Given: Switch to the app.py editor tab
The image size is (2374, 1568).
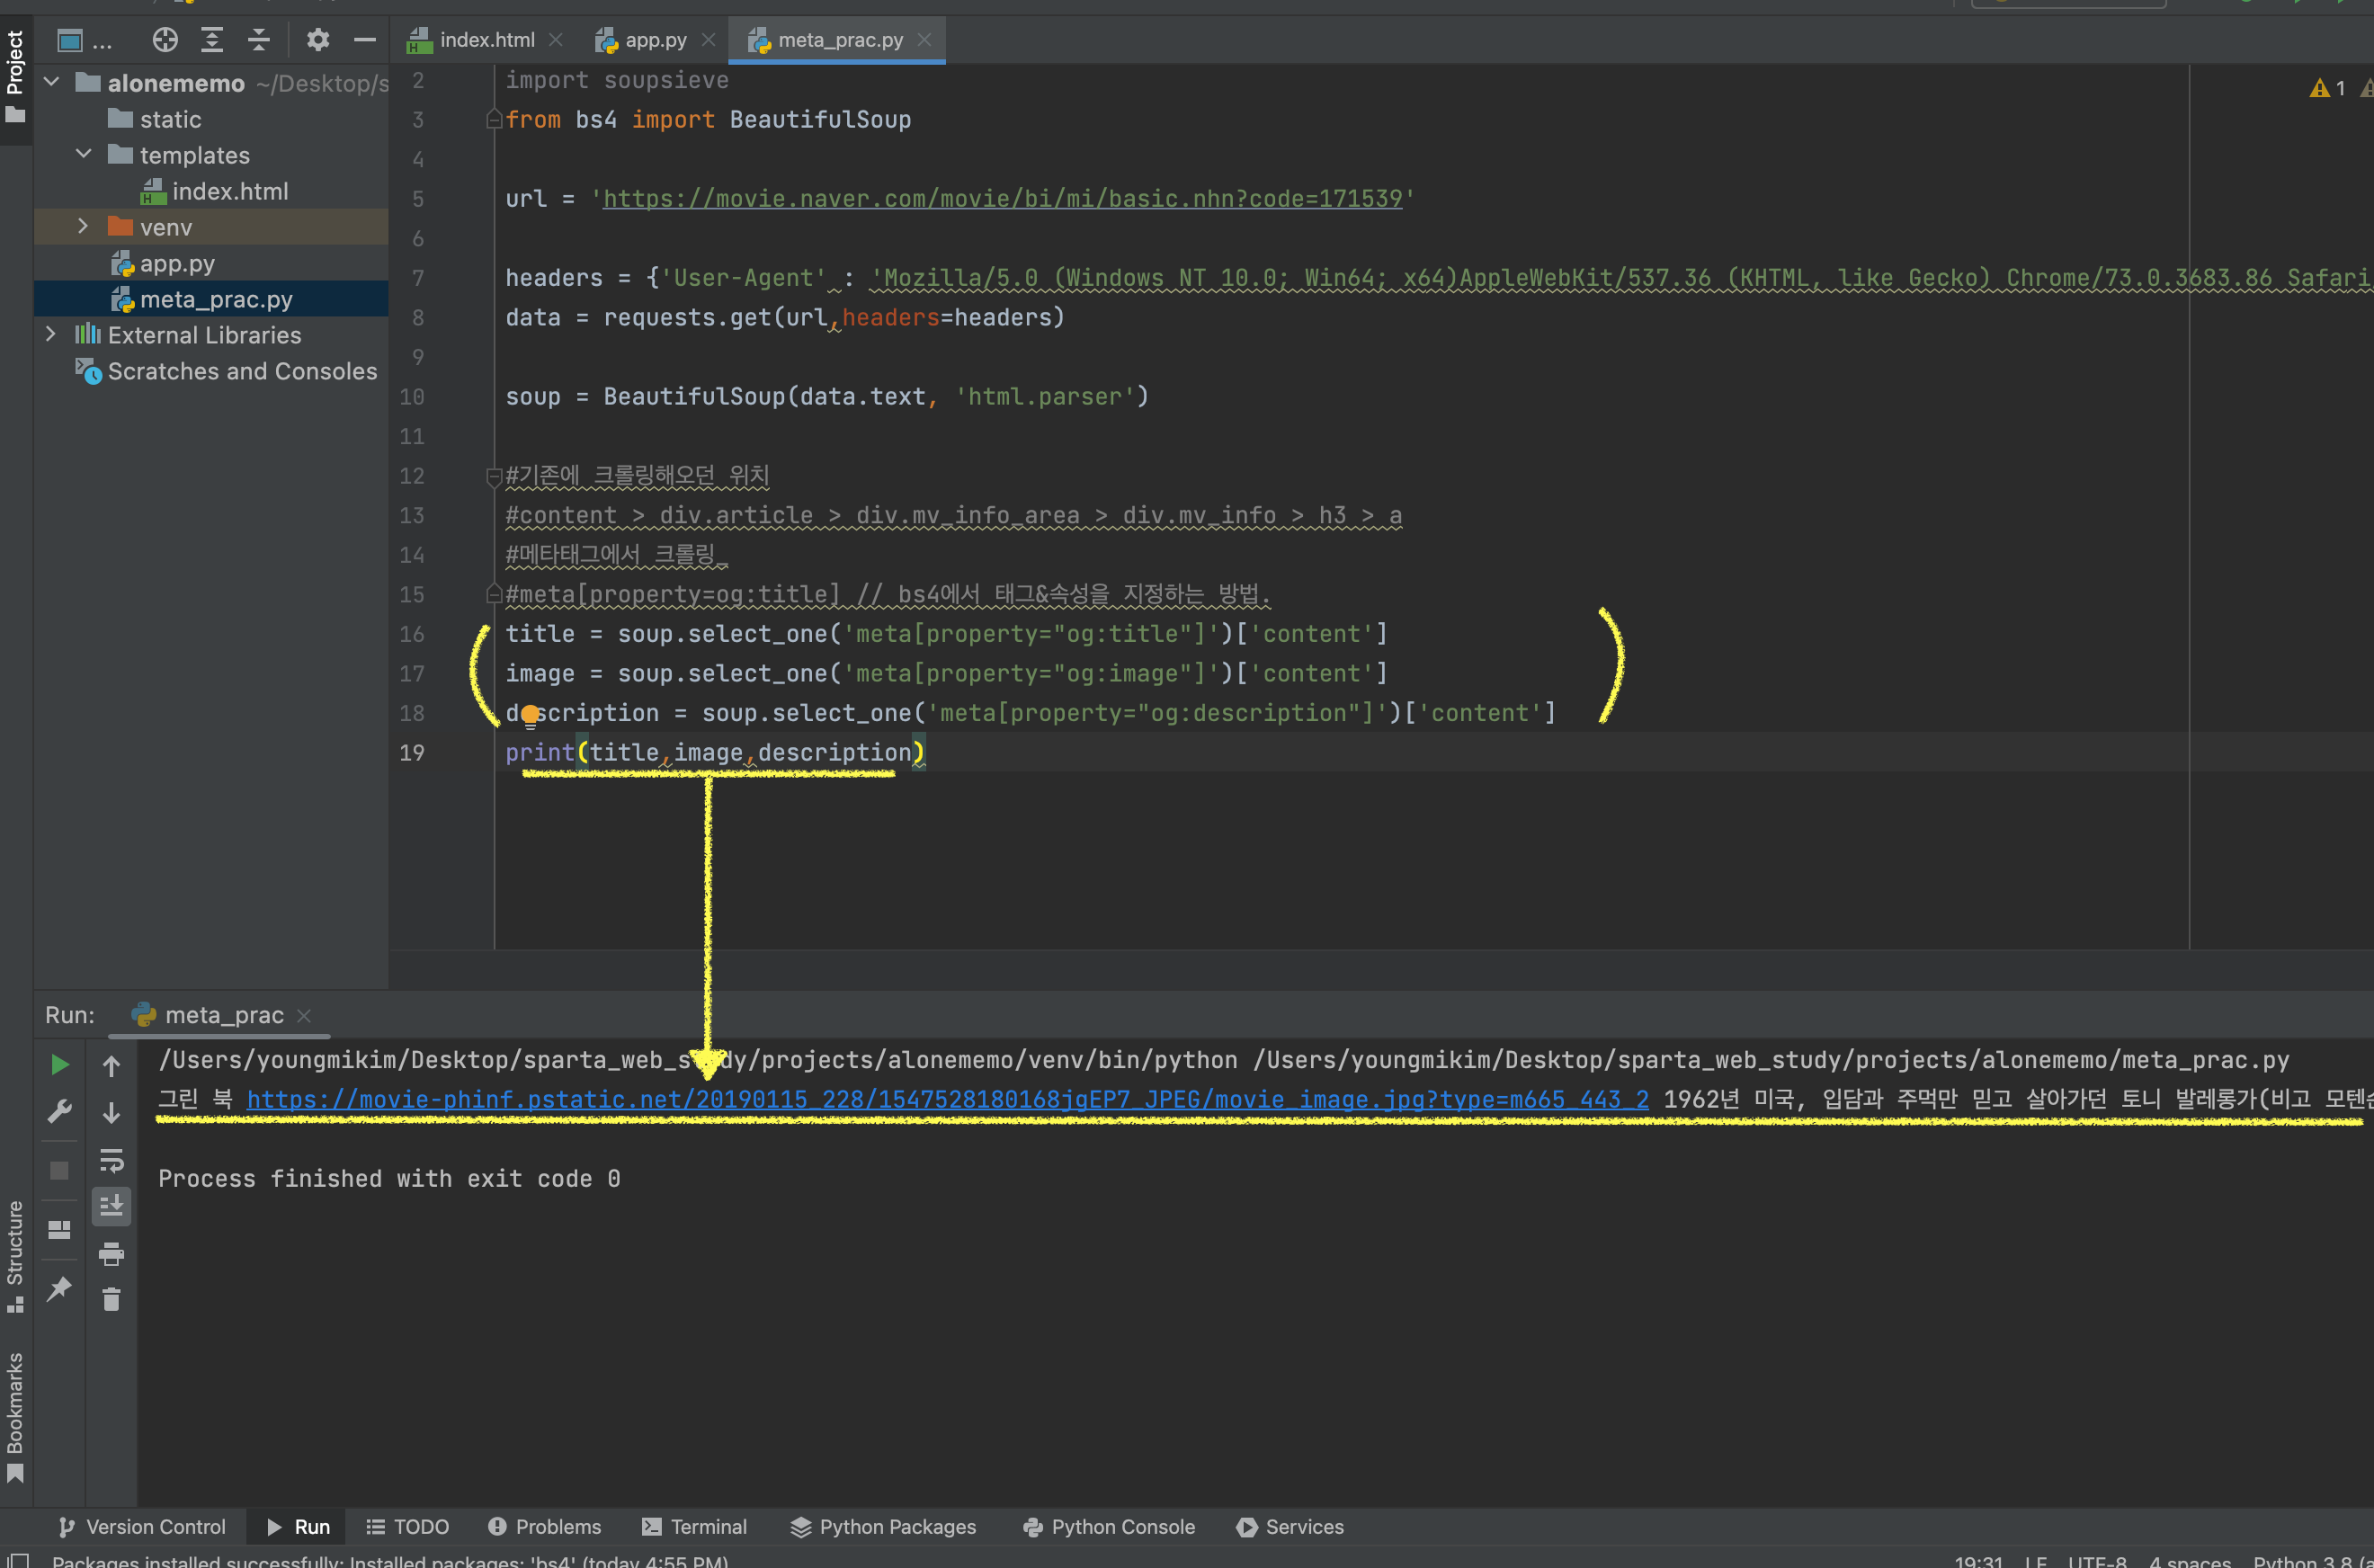Looking at the screenshot, I should [655, 40].
